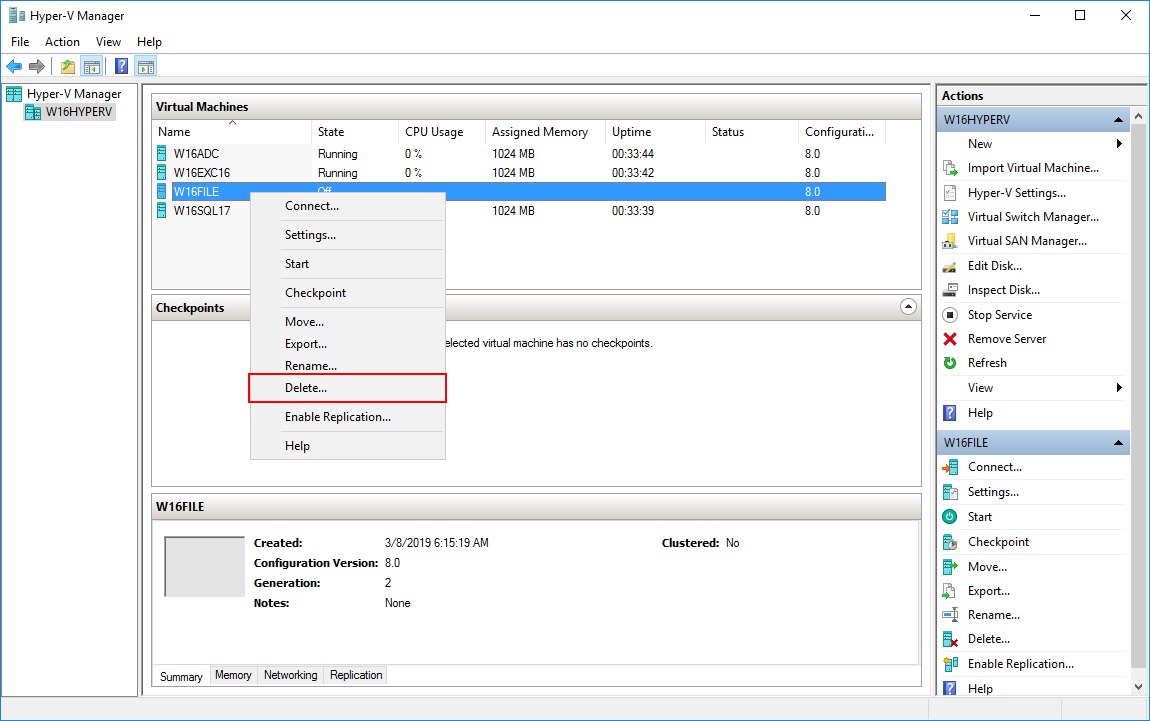Sort by the CPU Usage column header
The width and height of the screenshot is (1150, 721).
442,132
